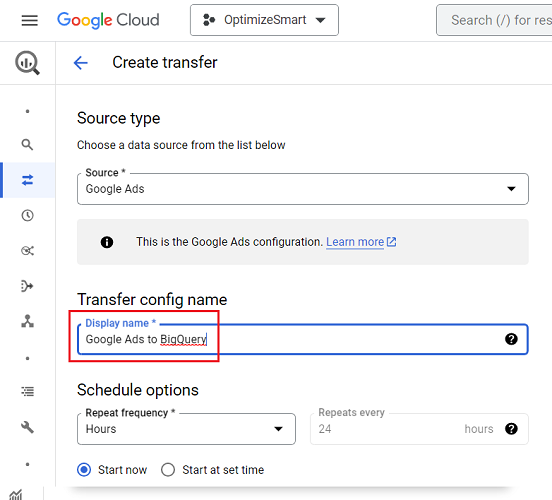Go back using the Create transfer arrow

(x=81, y=63)
